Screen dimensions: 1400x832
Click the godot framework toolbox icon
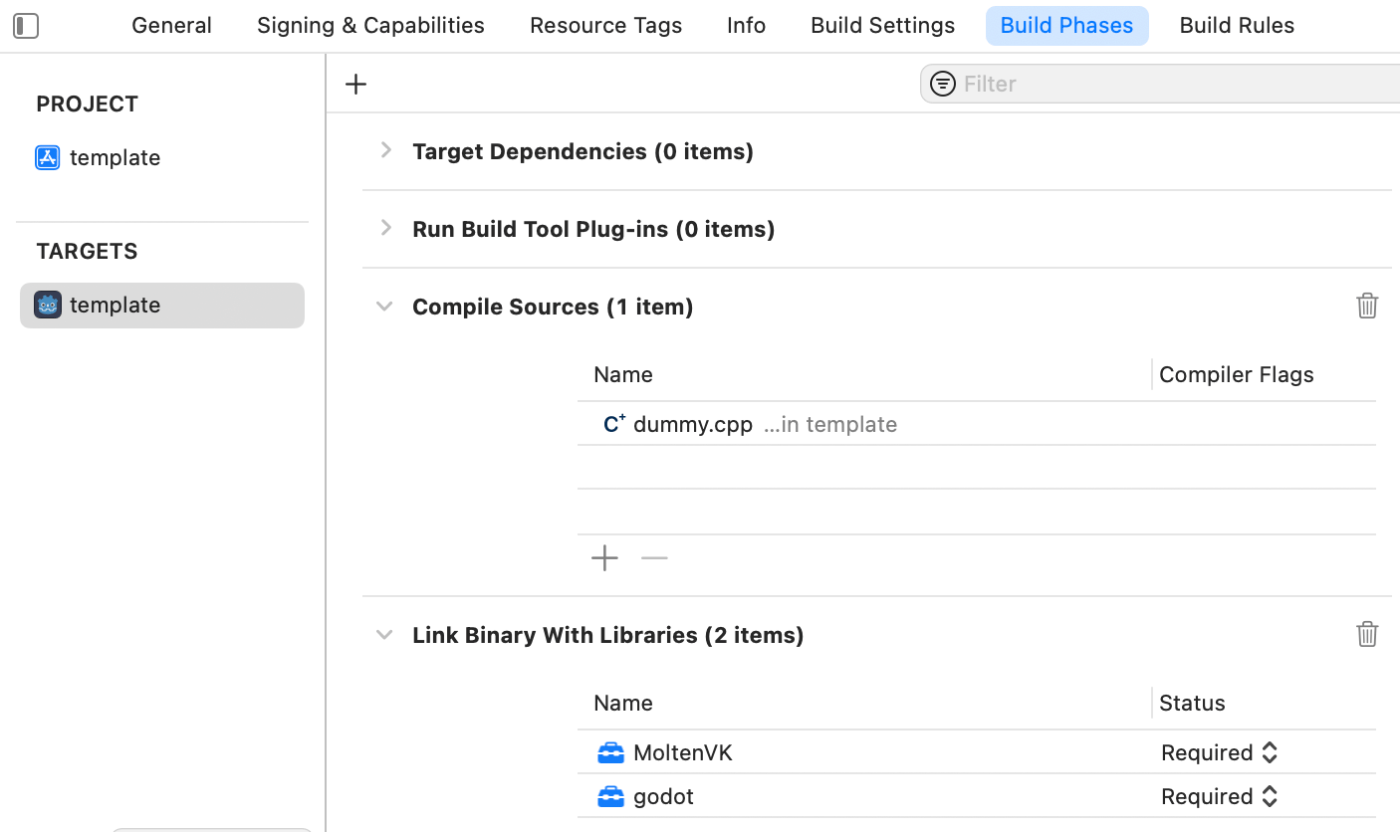click(x=610, y=796)
